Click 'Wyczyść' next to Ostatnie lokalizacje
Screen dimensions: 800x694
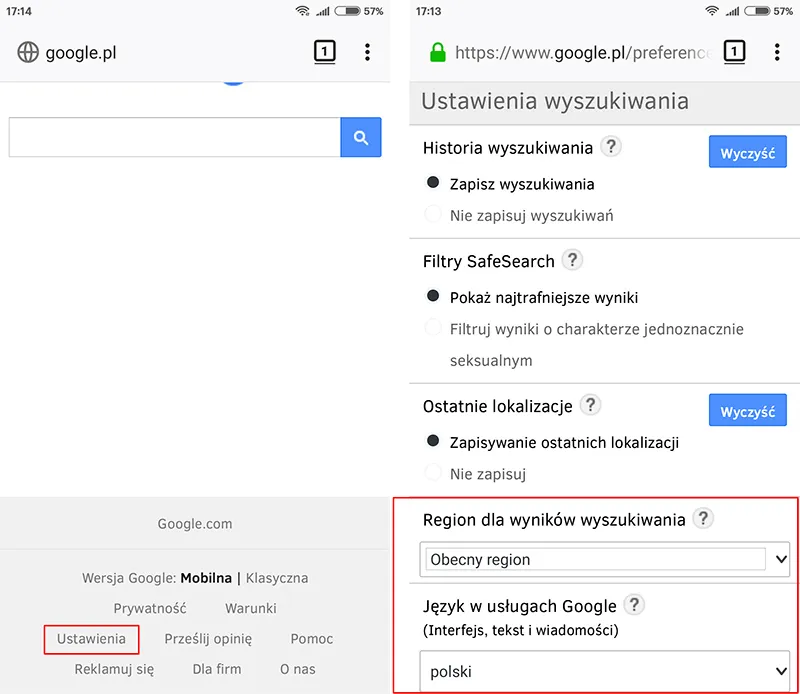point(748,411)
